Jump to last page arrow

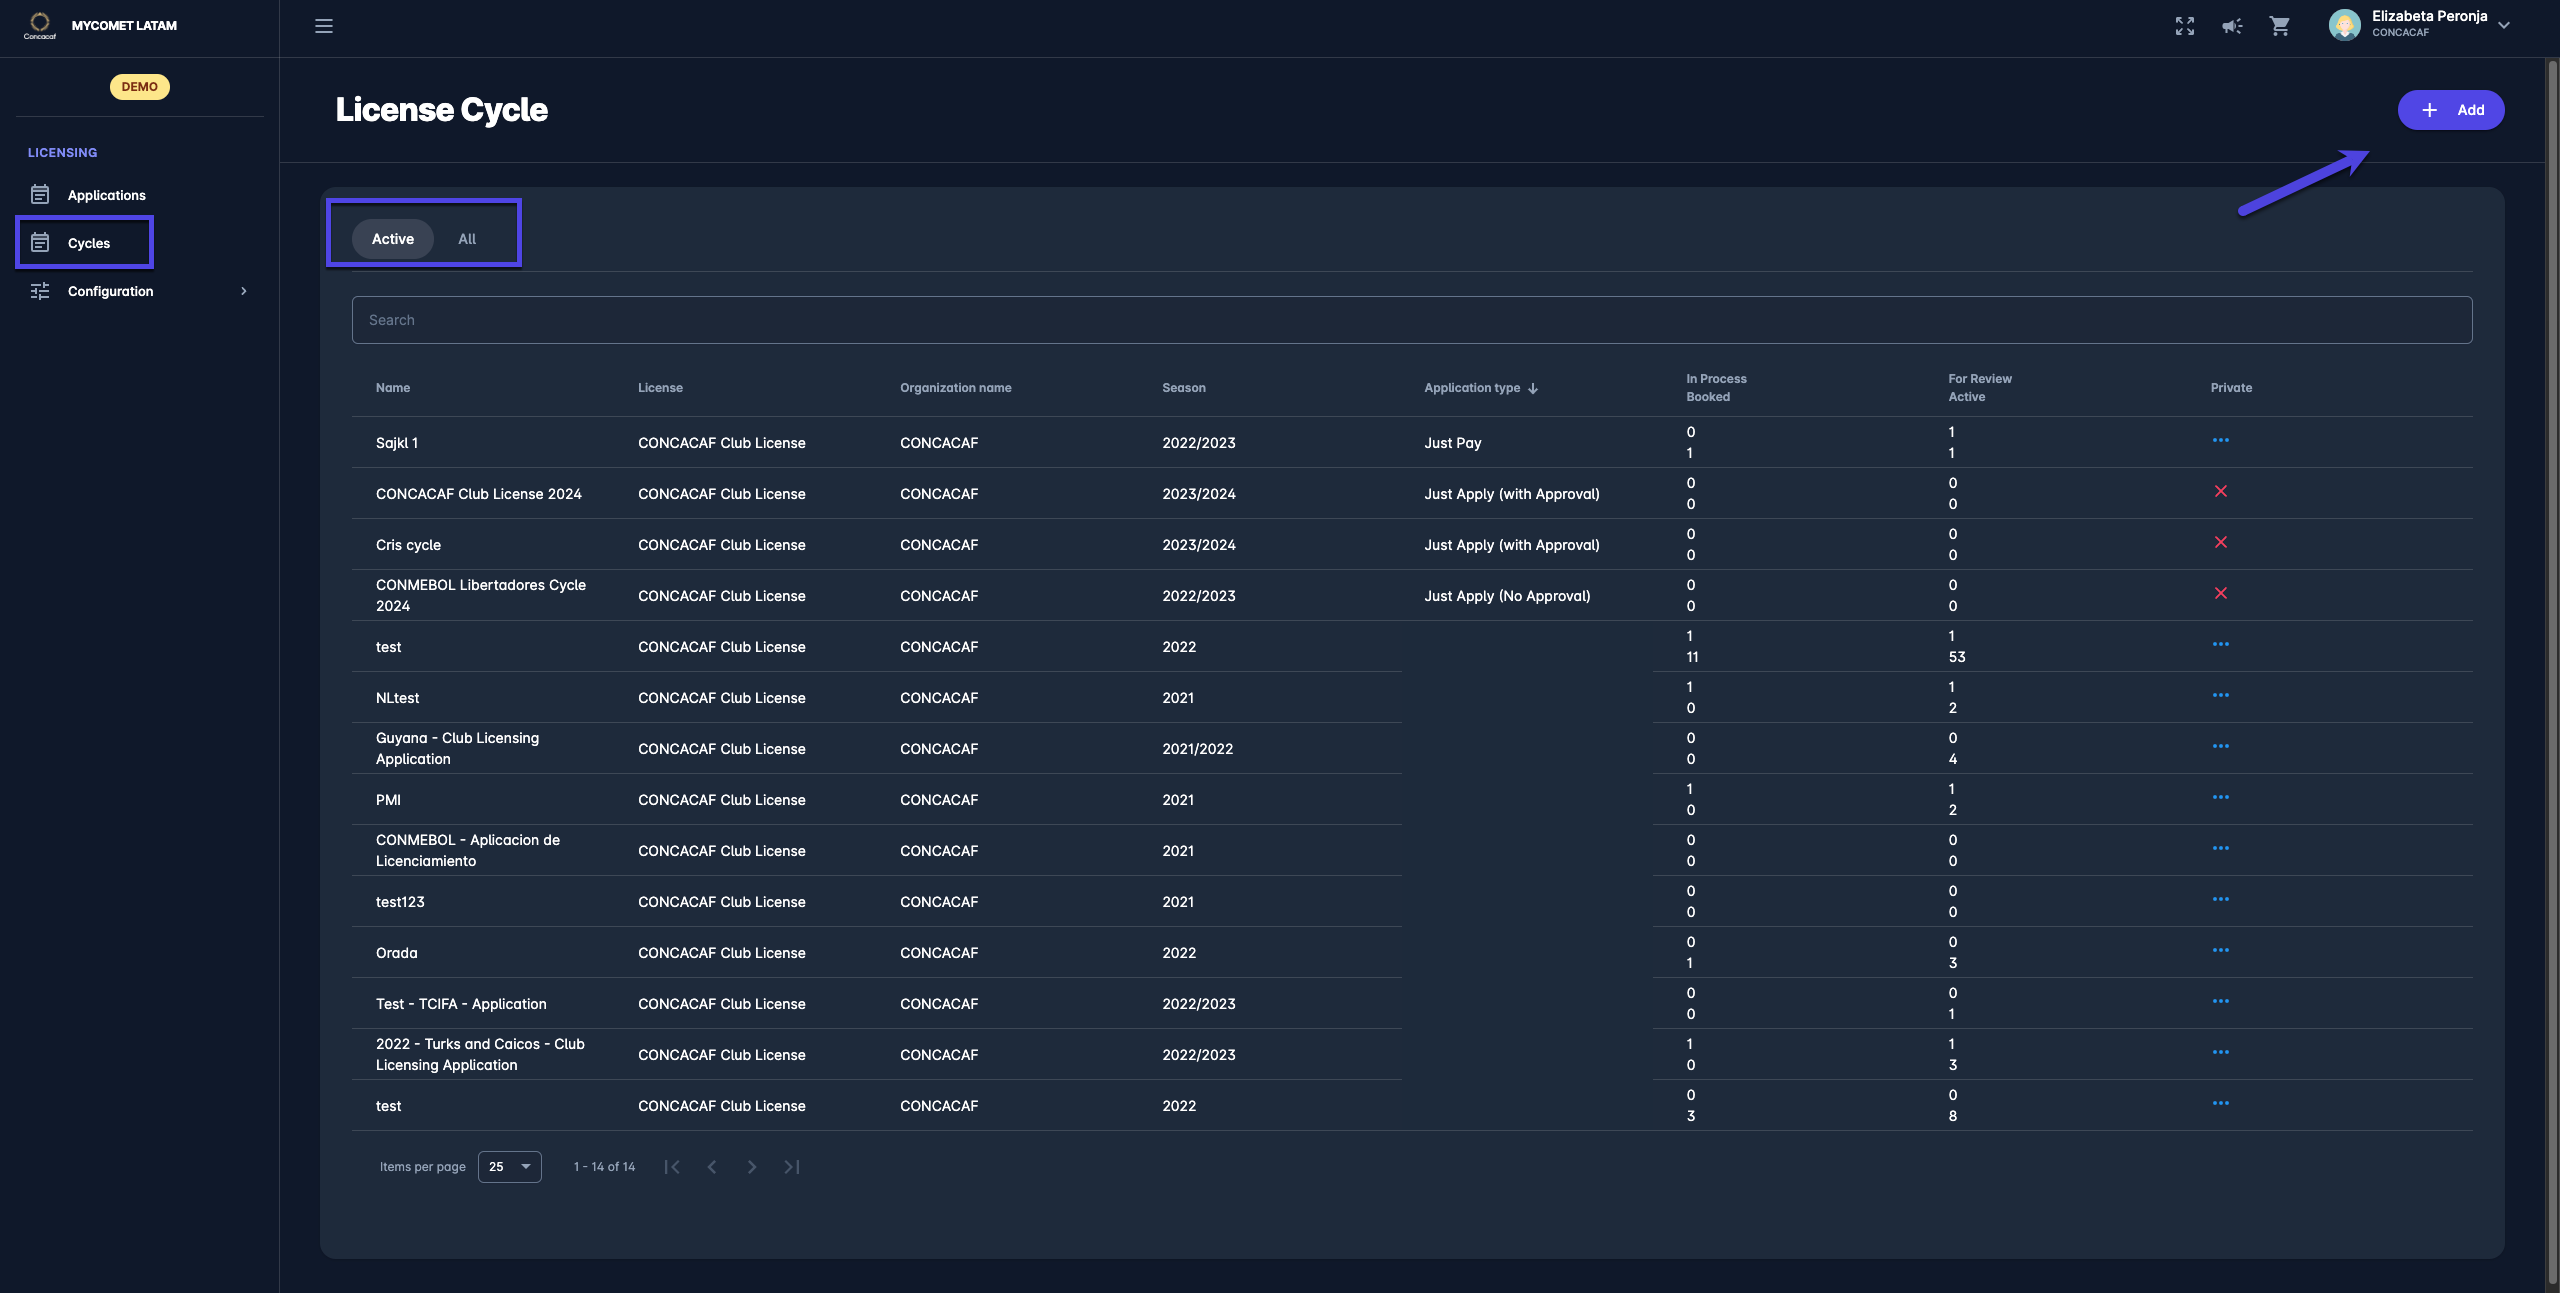792,1167
